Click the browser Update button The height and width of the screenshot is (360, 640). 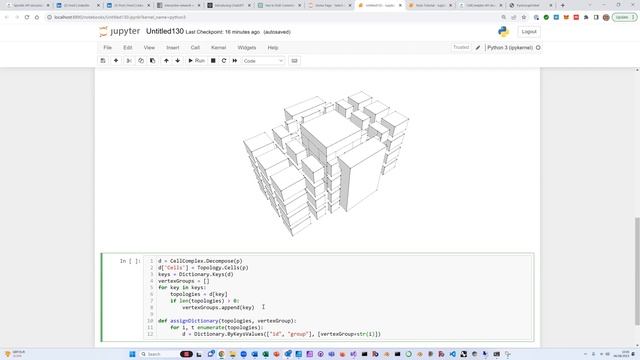(624, 17)
